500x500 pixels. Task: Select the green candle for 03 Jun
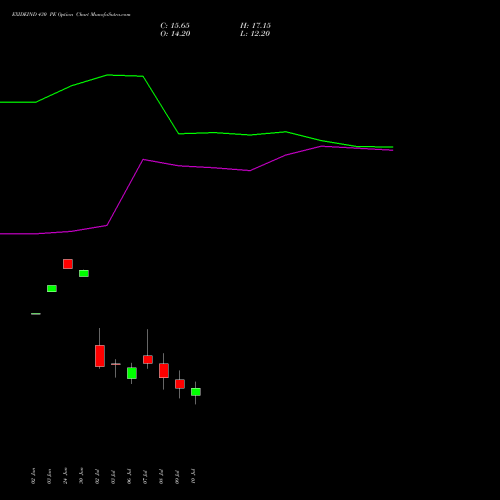(x=52, y=288)
